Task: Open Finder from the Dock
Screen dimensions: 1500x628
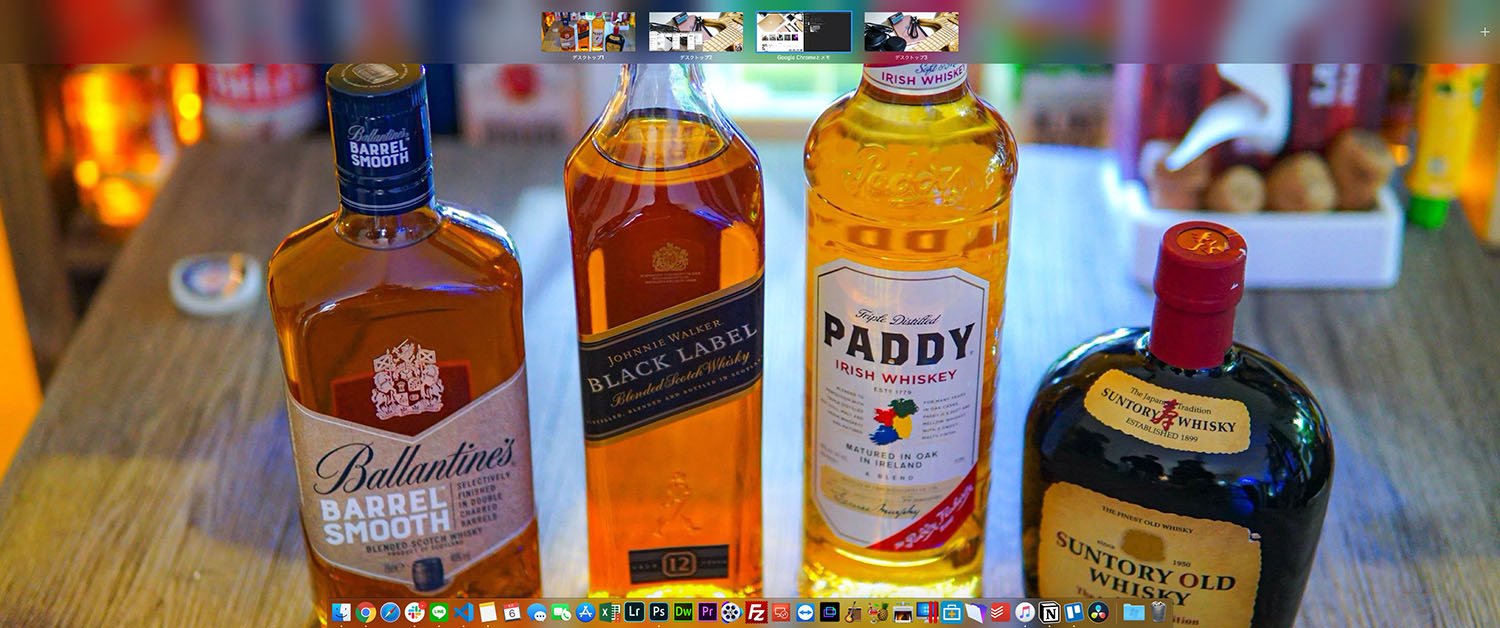Action: click(x=342, y=612)
